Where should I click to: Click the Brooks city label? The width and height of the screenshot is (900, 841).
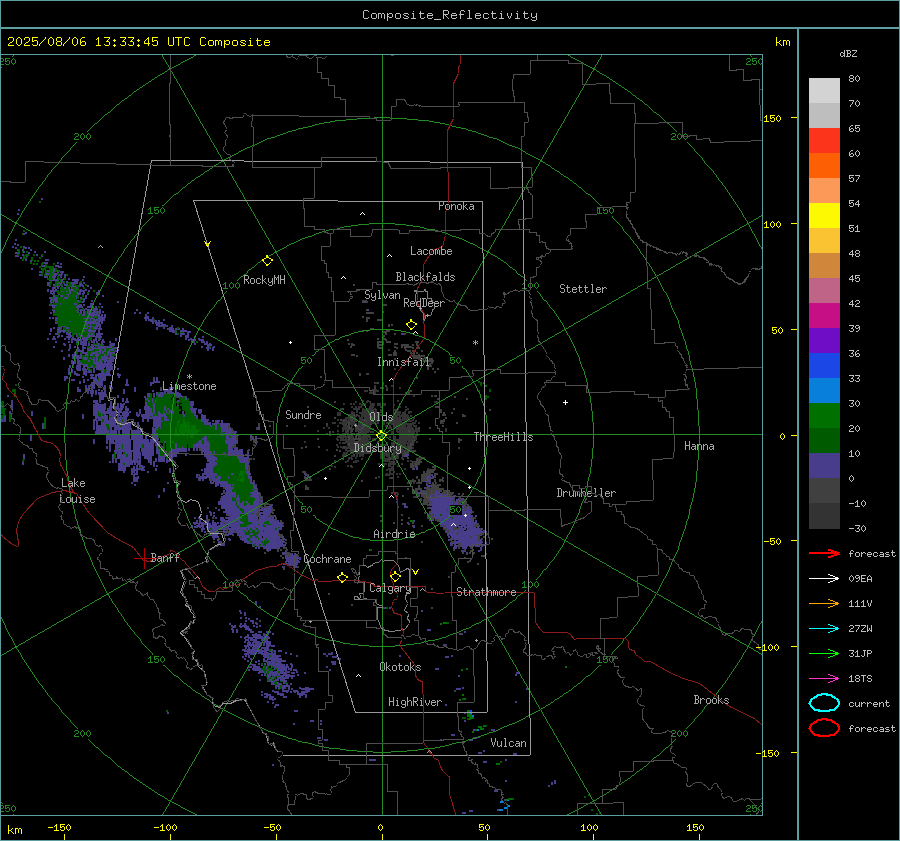tap(711, 700)
